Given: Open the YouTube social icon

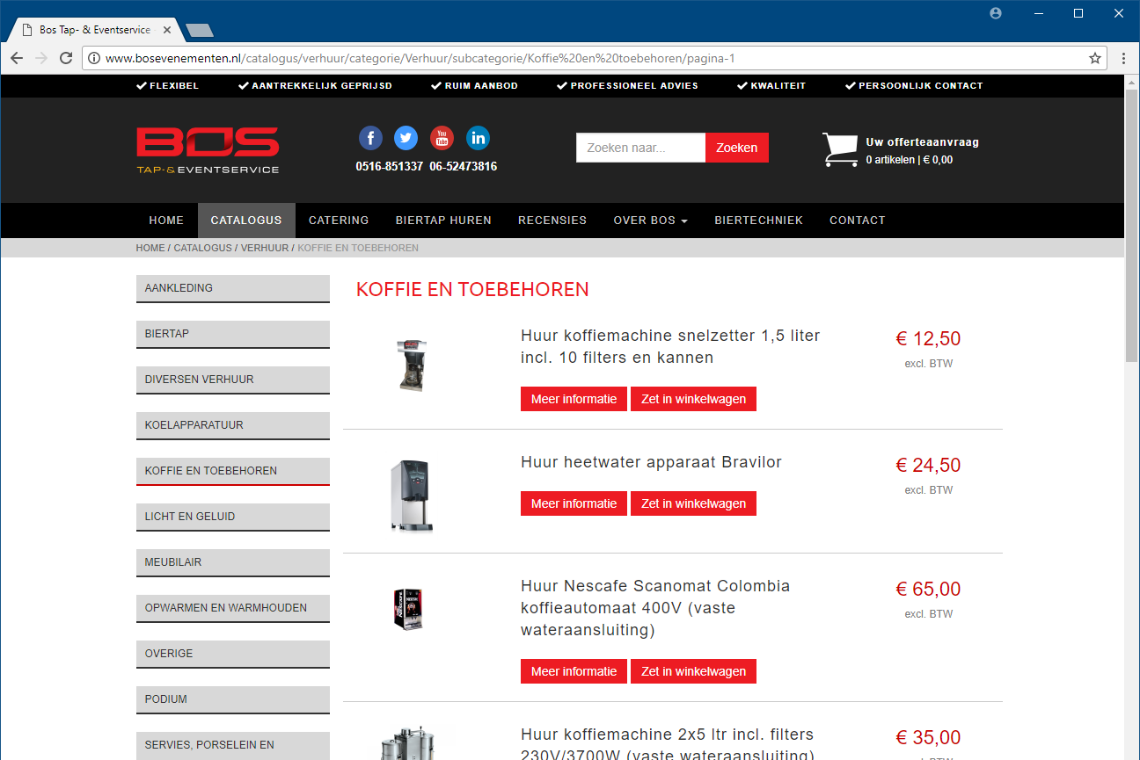Looking at the screenshot, I should tap(441, 138).
